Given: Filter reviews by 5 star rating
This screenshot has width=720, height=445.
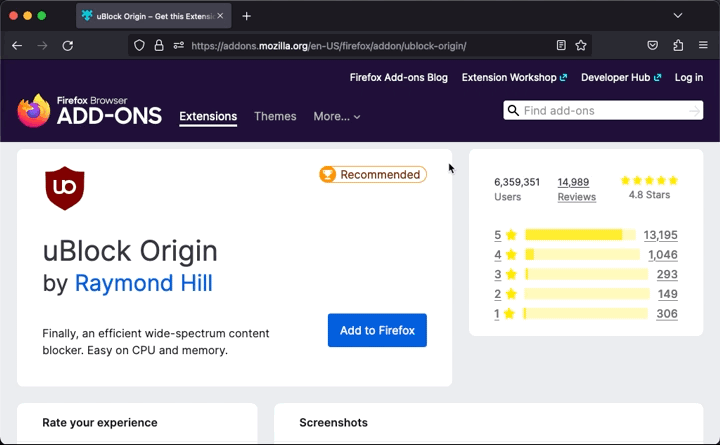Looking at the screenshot, I should pyautogui.click(x=505, y=235).
